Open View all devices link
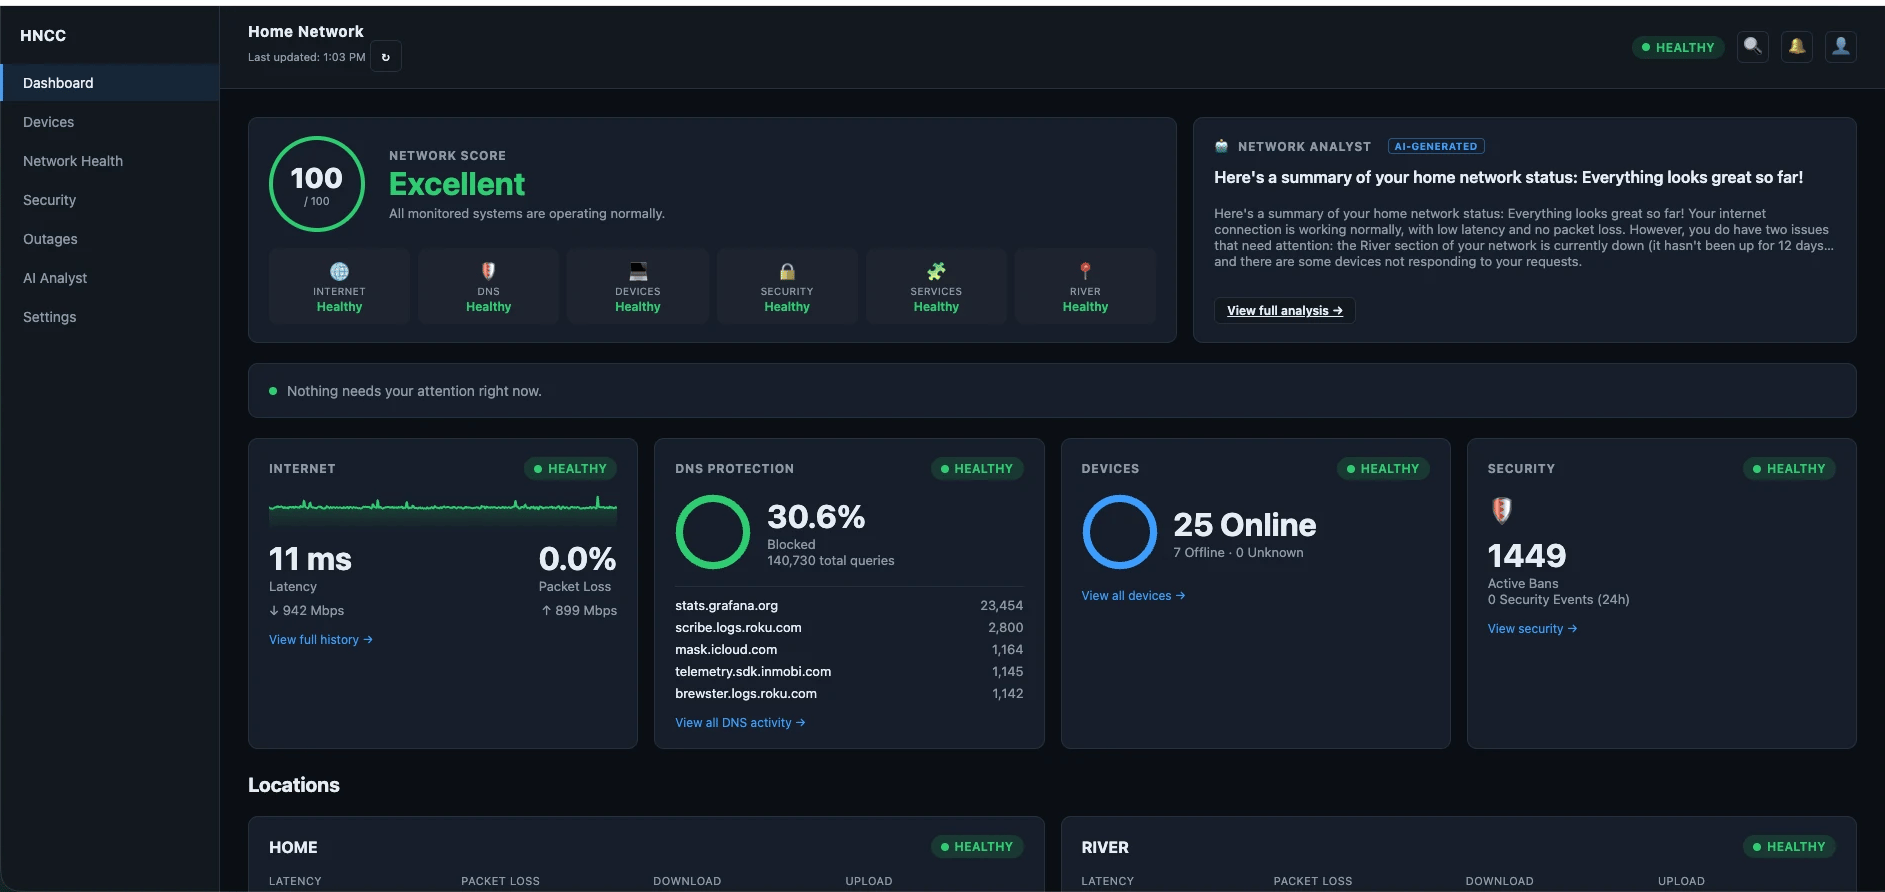Image resolution: width=1885 pixels, height=892 pixels. tap(1133, 595)
